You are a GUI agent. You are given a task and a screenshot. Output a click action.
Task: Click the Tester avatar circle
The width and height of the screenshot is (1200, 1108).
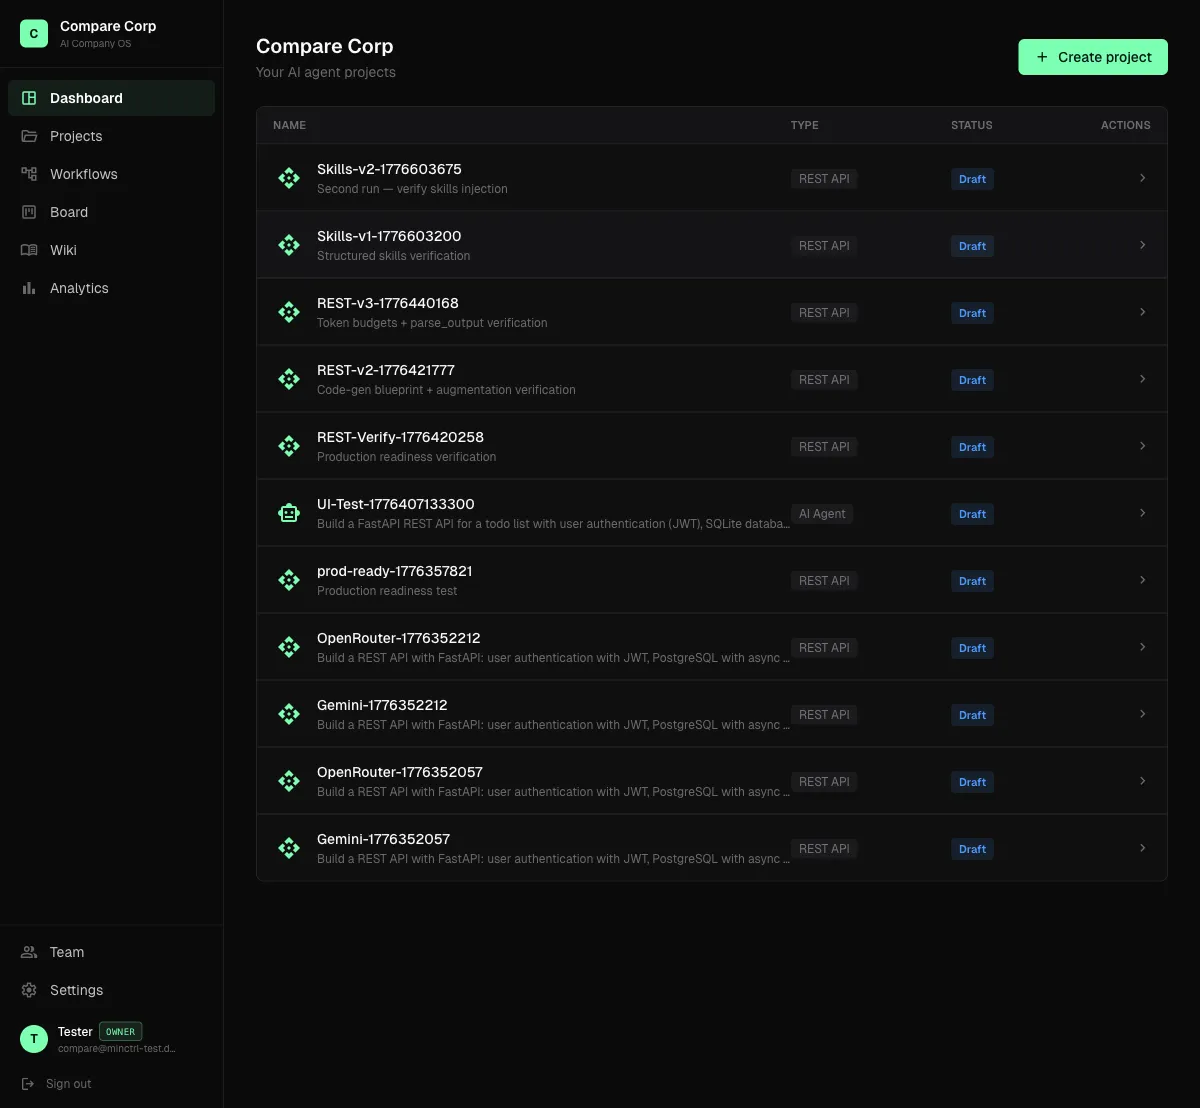[34, 1039]
